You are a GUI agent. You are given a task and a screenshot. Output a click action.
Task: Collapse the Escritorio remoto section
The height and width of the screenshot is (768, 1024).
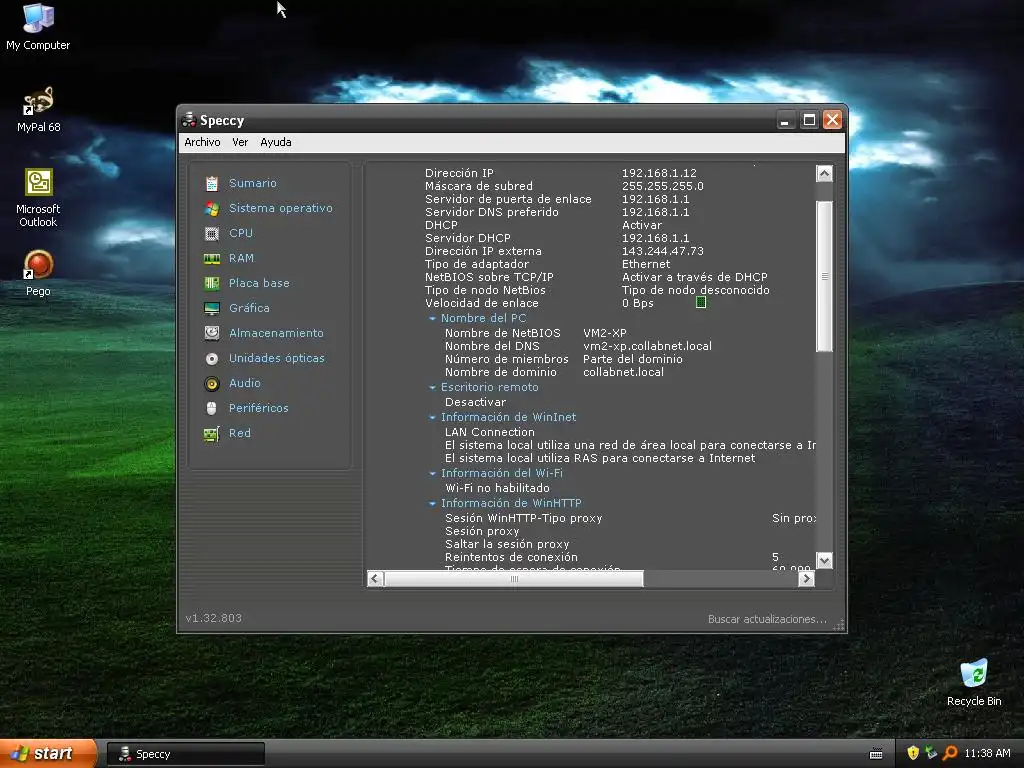tap(432, 388)
